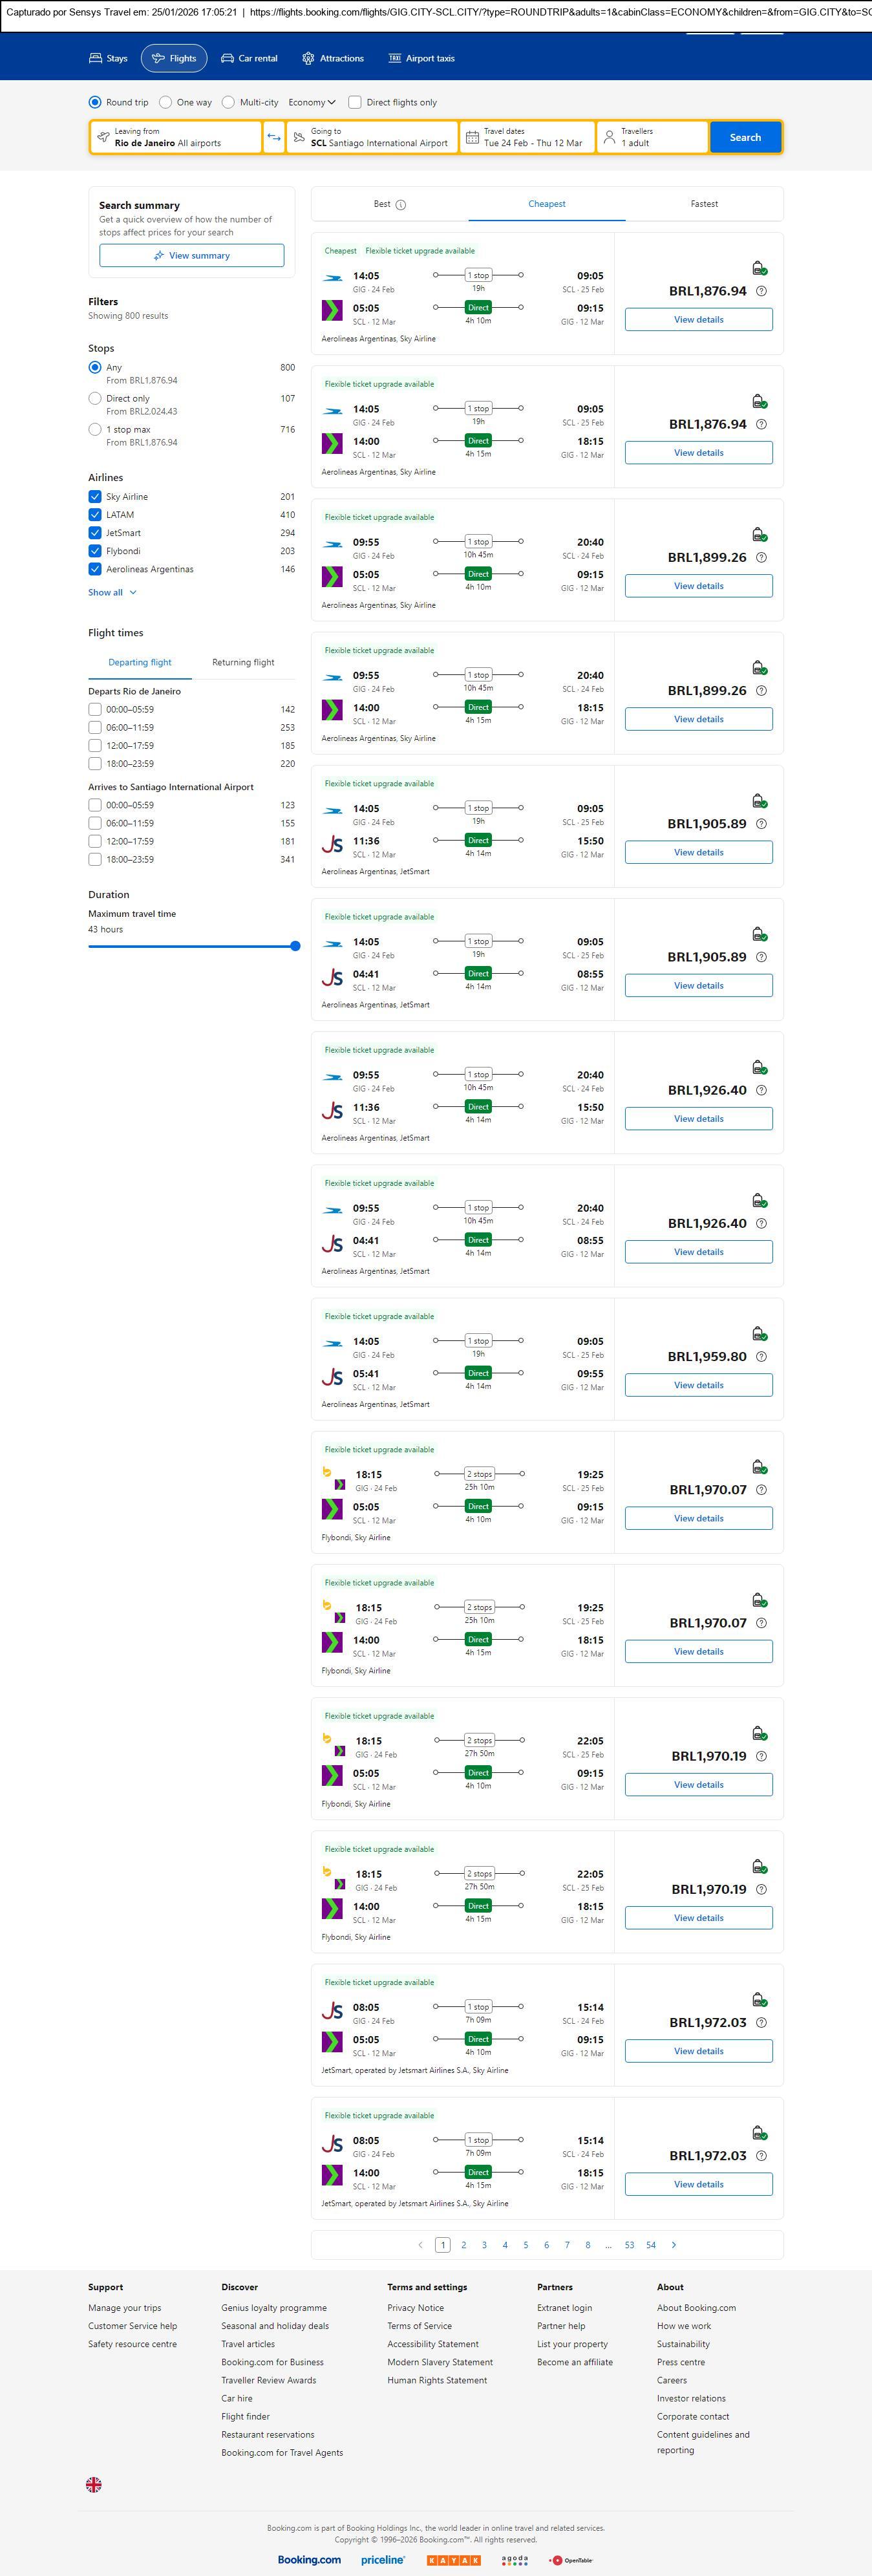Uncheck the LATAM airline filter
Viewport: 872px width, 2576px height.
pos(95,515)
